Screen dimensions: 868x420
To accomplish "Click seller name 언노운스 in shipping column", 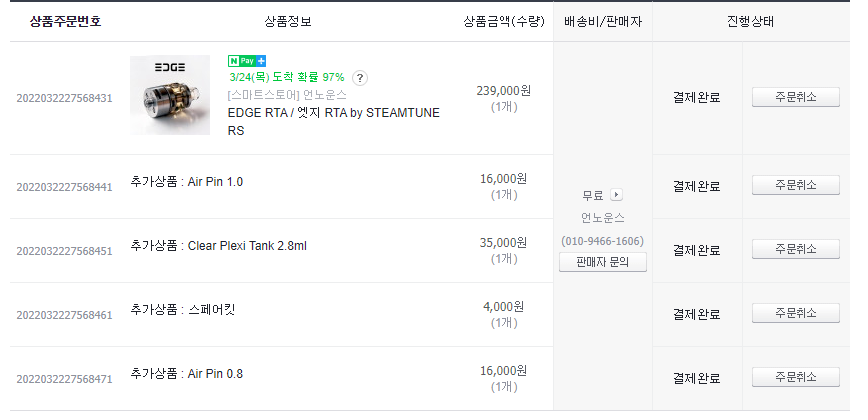I will pos(603,218).
